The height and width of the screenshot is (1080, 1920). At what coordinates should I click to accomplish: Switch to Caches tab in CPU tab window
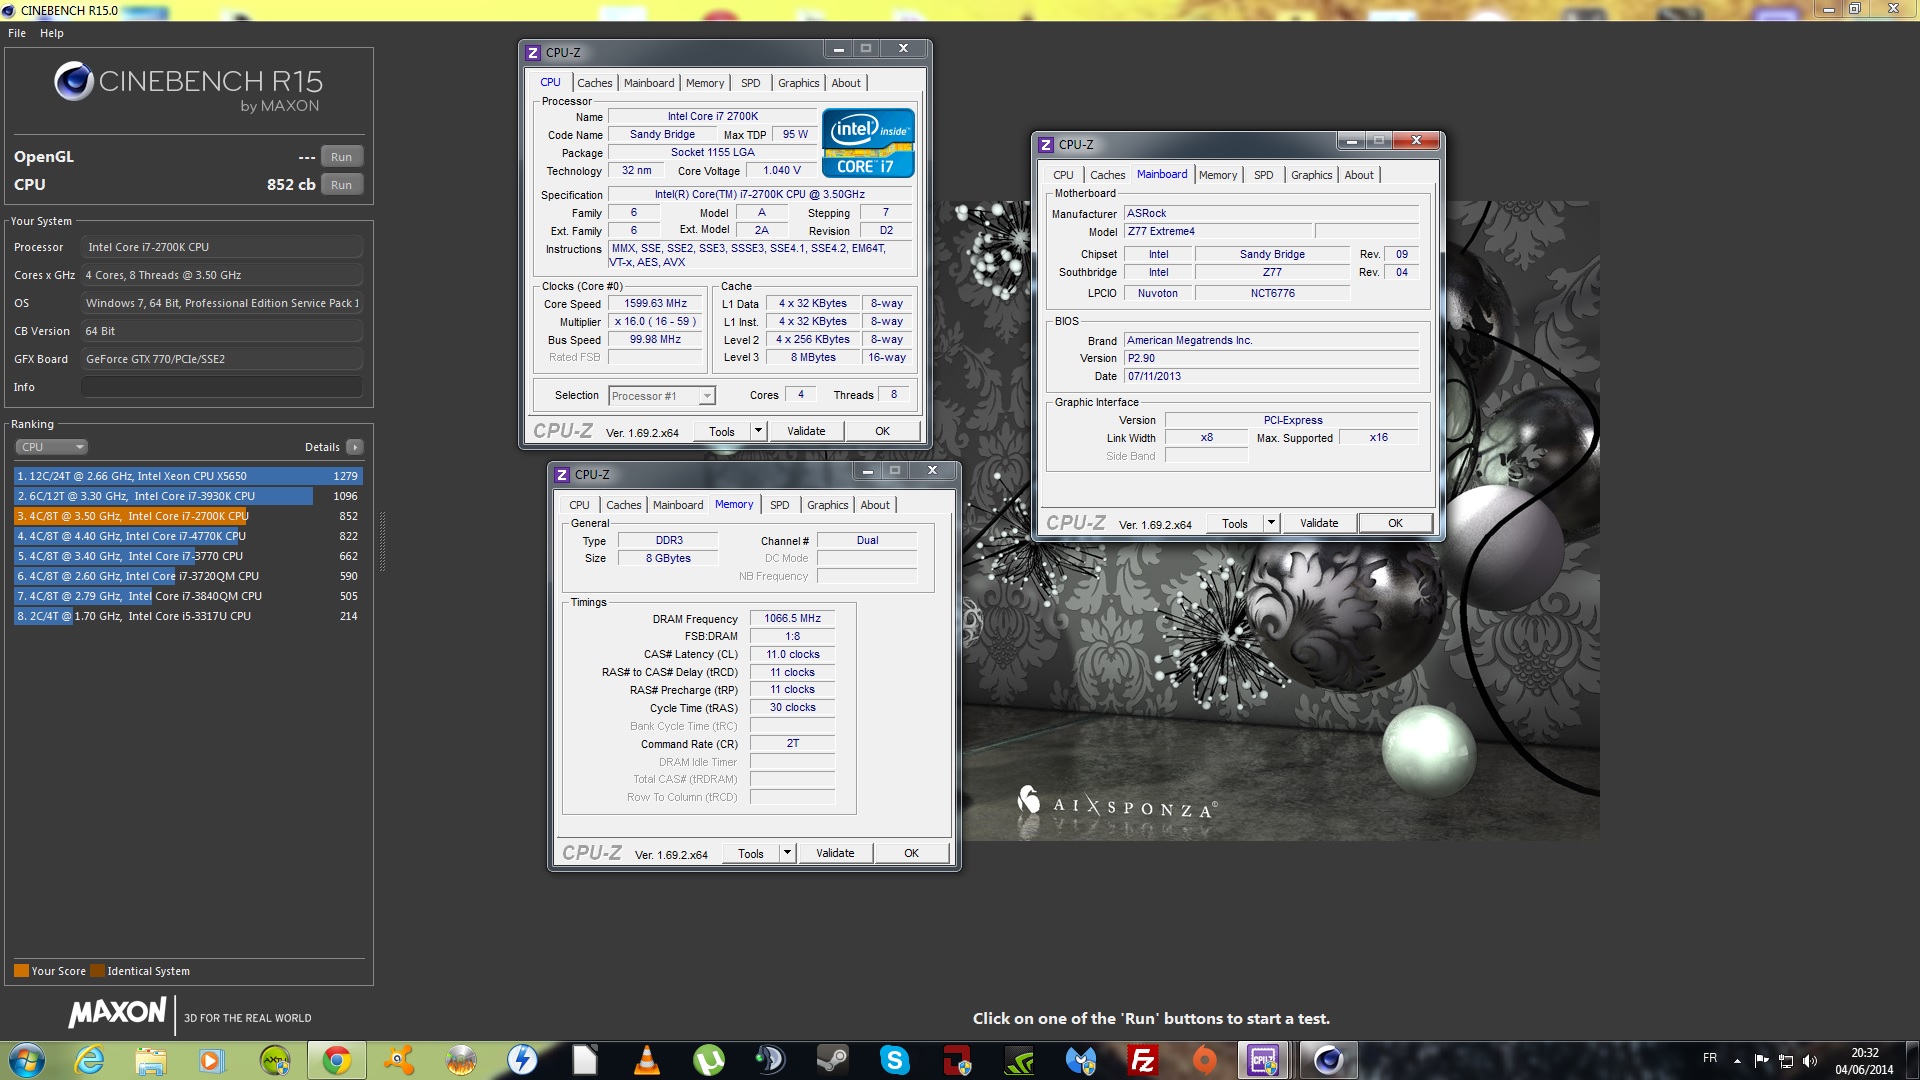tap(594, 83)
